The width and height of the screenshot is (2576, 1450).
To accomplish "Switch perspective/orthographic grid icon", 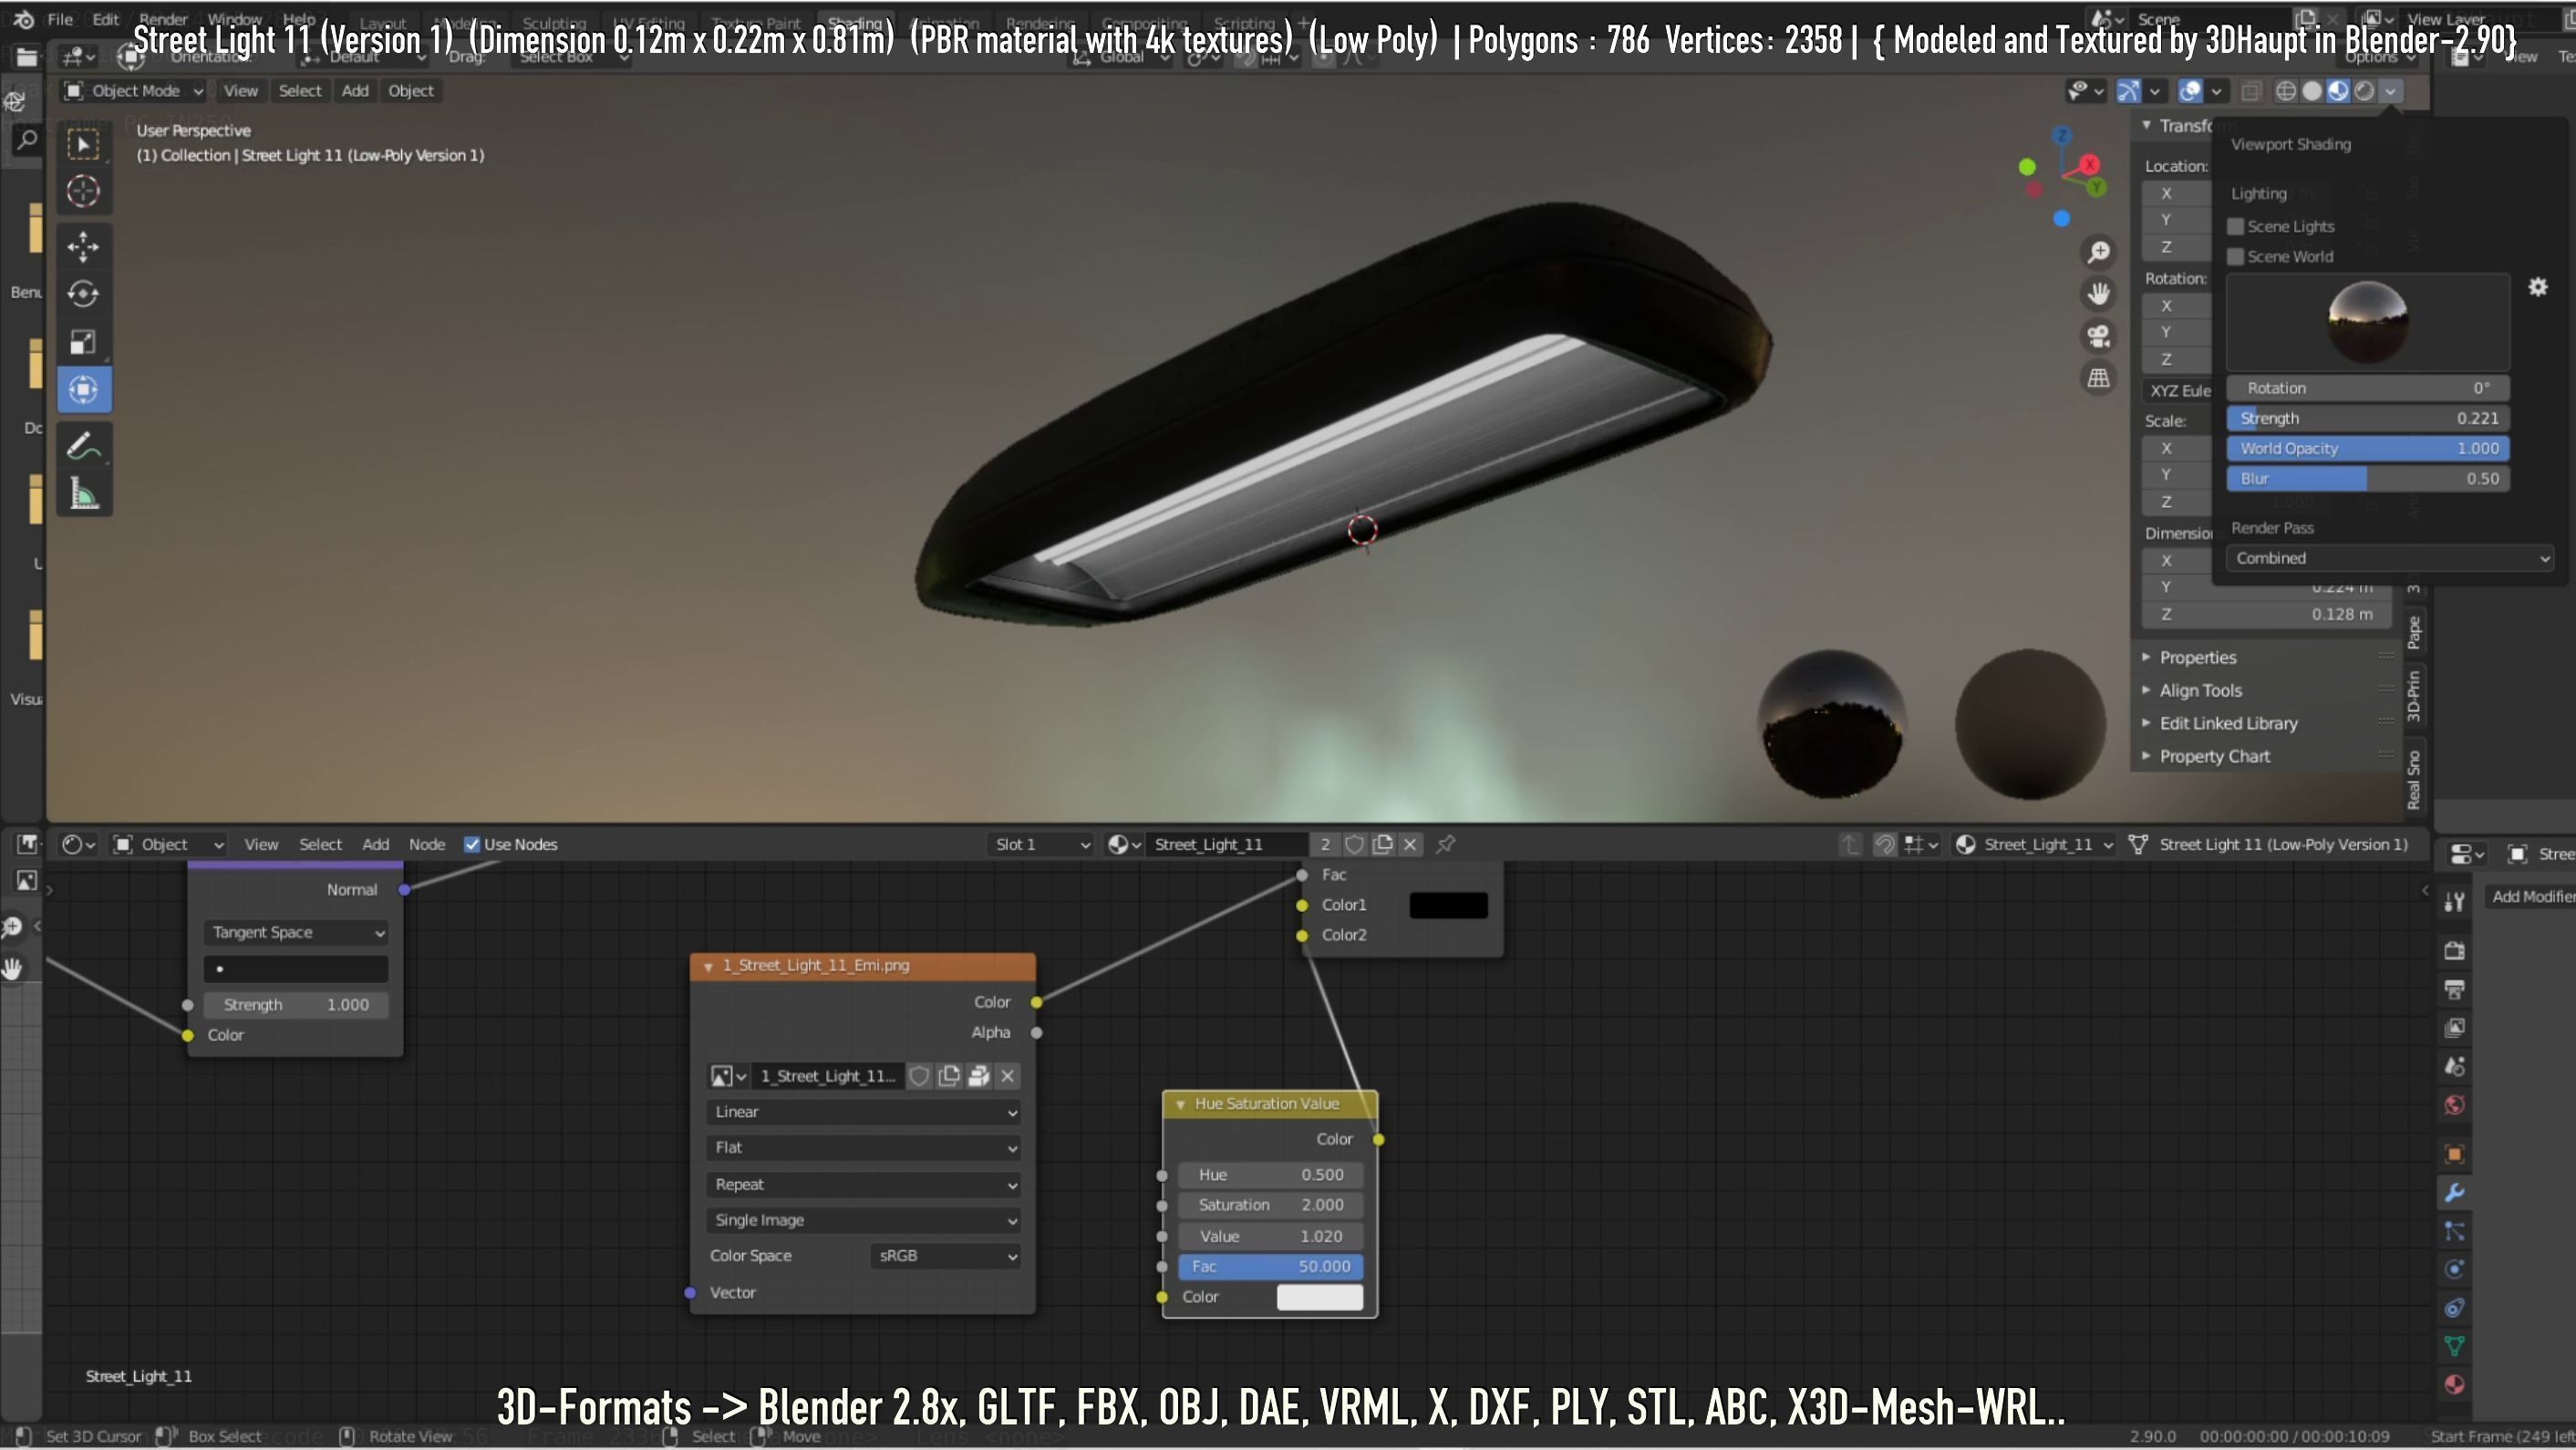I will pos(2099,378).
